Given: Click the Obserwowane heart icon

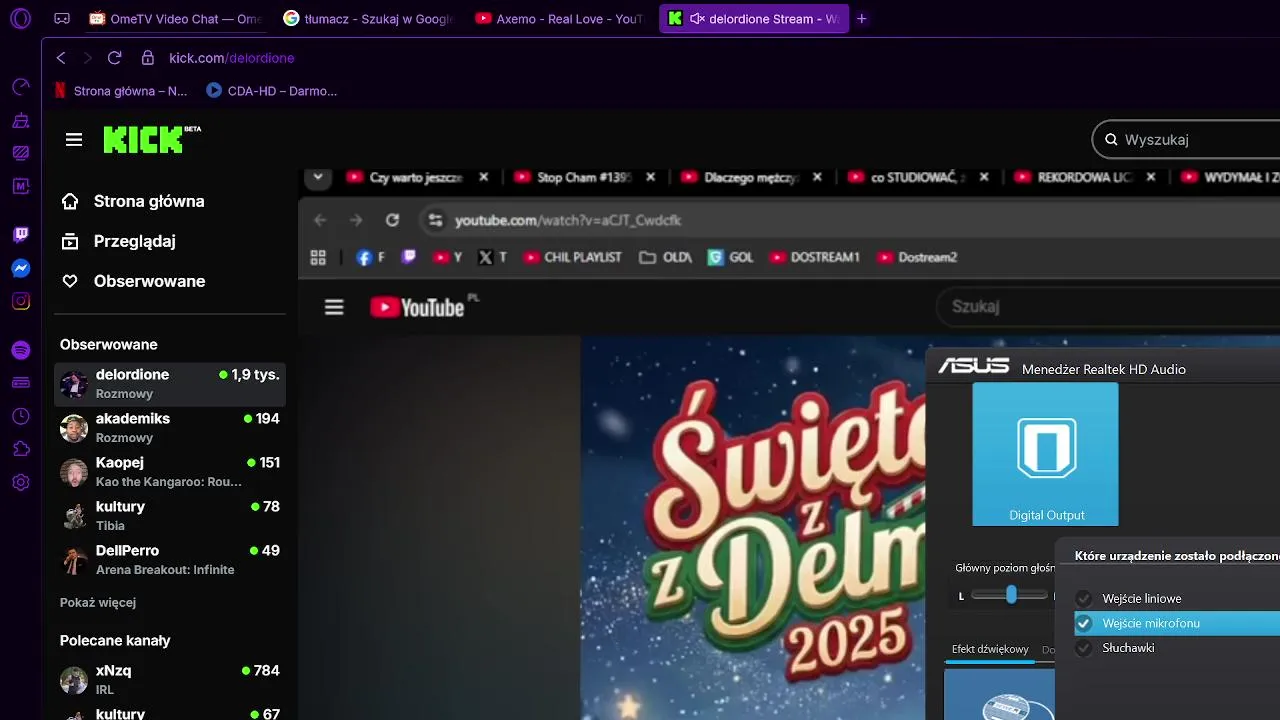Looking at the screenshot, I should click(70, 281).
